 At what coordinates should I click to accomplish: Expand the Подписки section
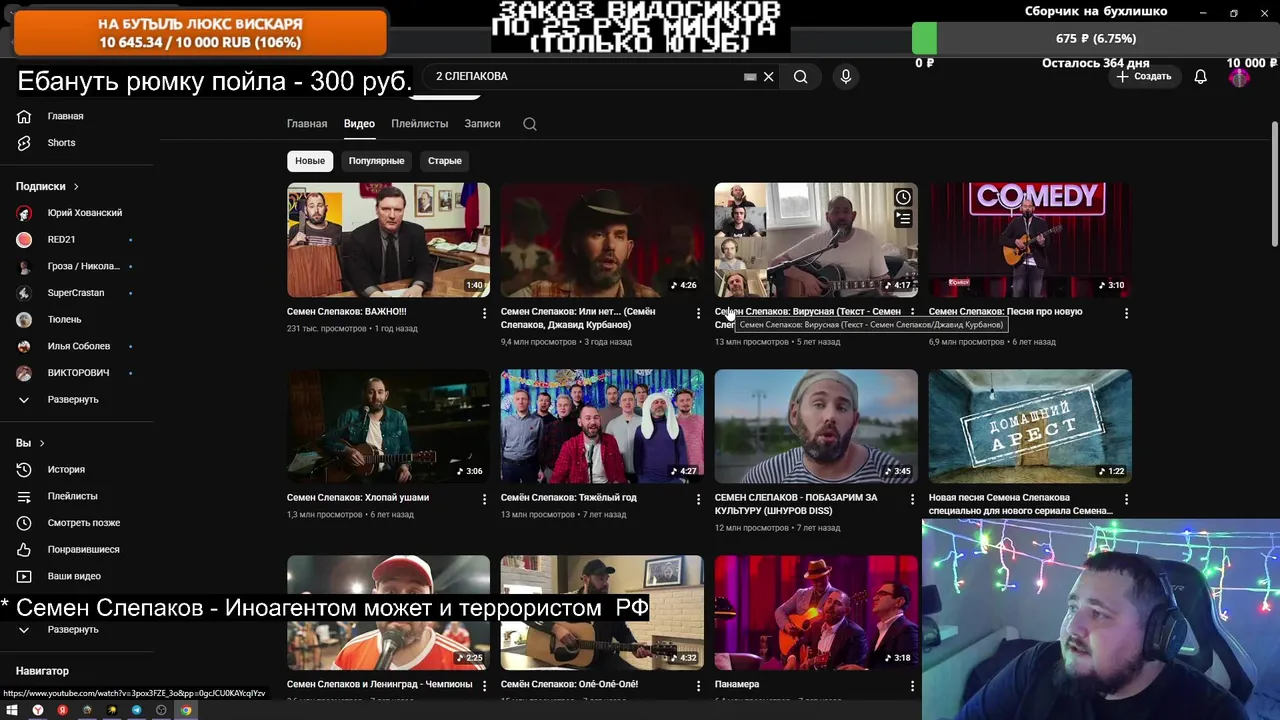click(x=47, y=187)
